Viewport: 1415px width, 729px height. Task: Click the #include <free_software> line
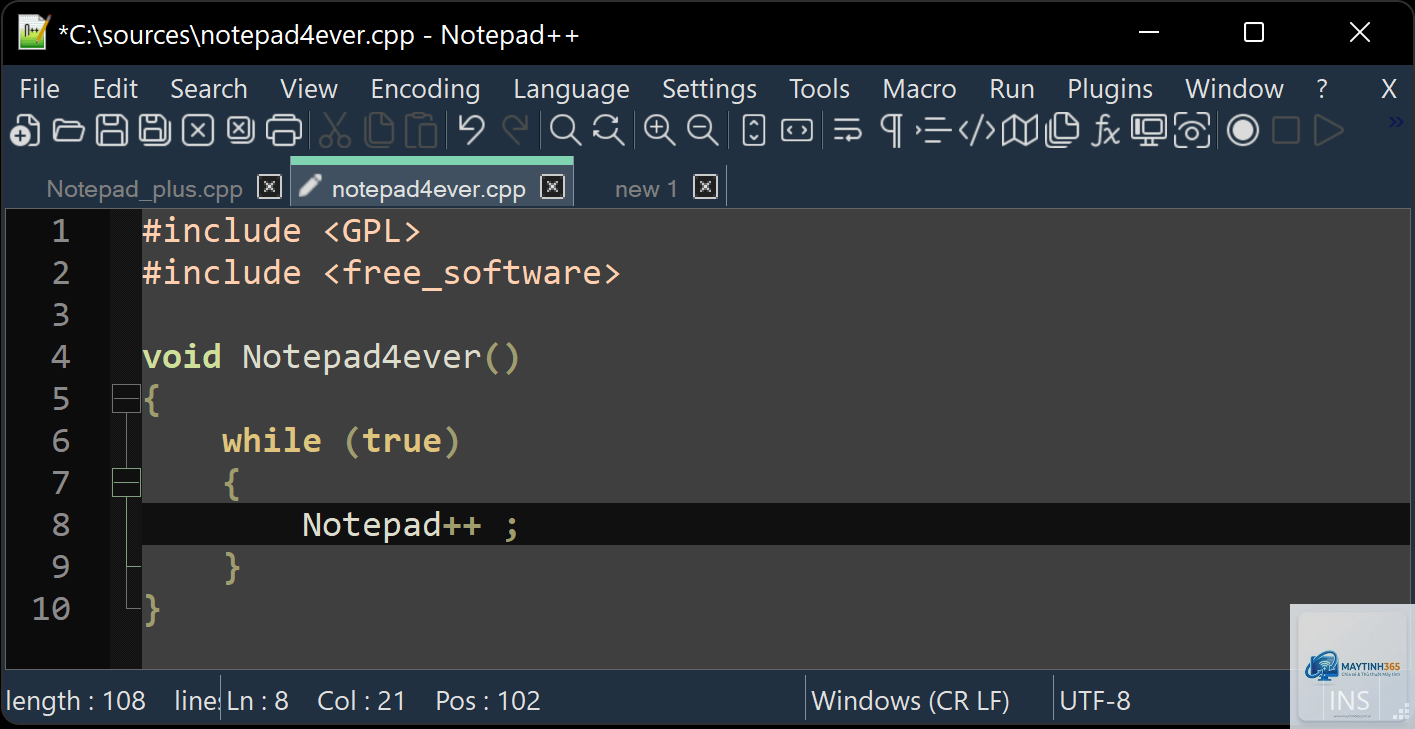click(x=381, y=273)
